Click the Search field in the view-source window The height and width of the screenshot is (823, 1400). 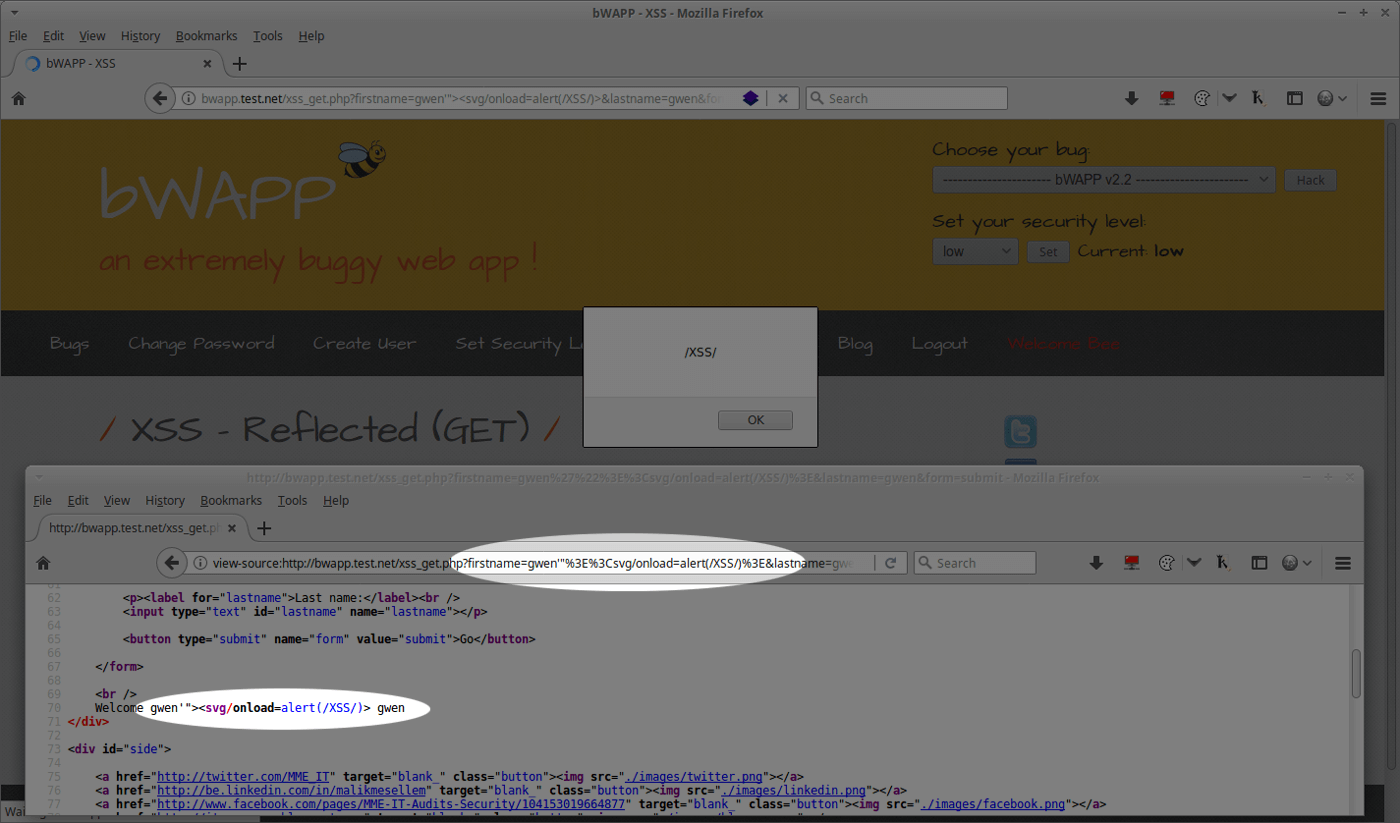coord(975,563)
